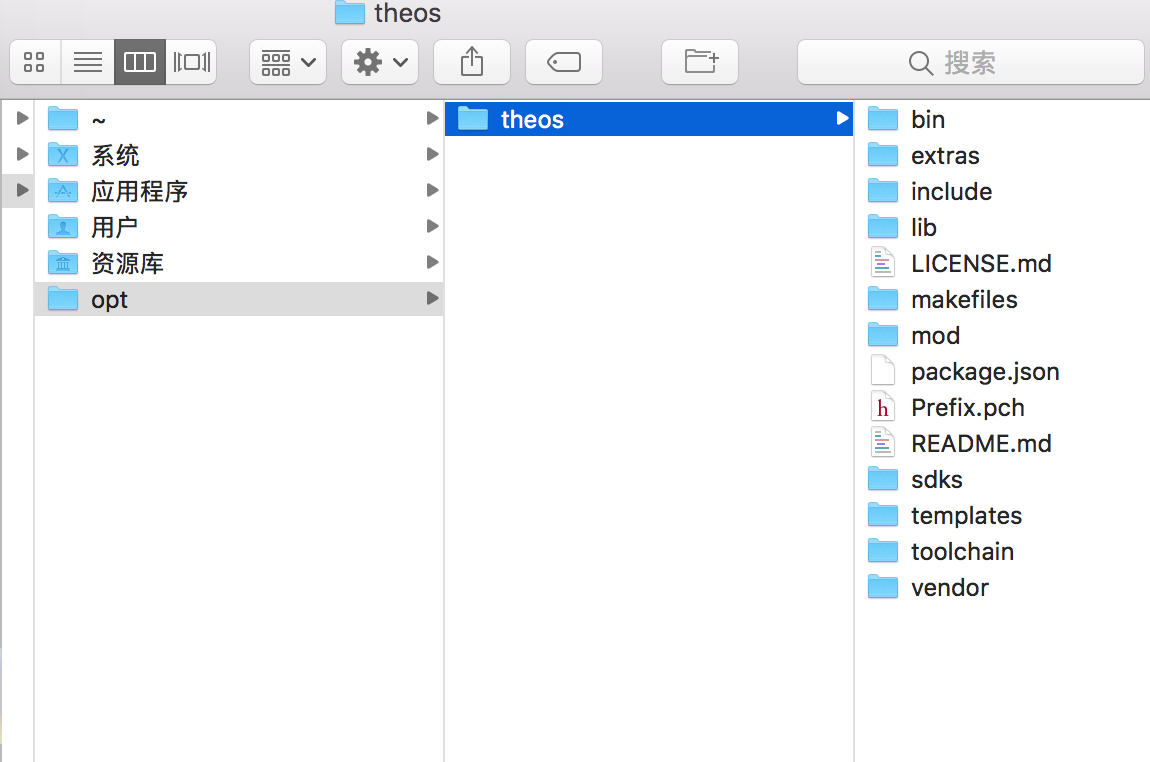Expand arrow beside 系统 folder
The width and height of the screenshot is (1150, 762).
[x=433, y=154]
